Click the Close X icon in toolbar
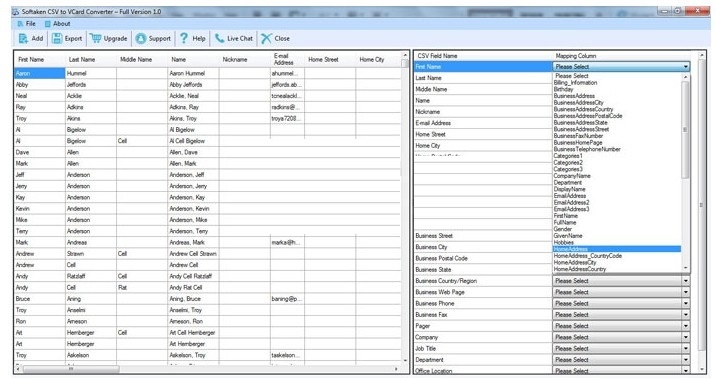 click(x=266, y=38)
